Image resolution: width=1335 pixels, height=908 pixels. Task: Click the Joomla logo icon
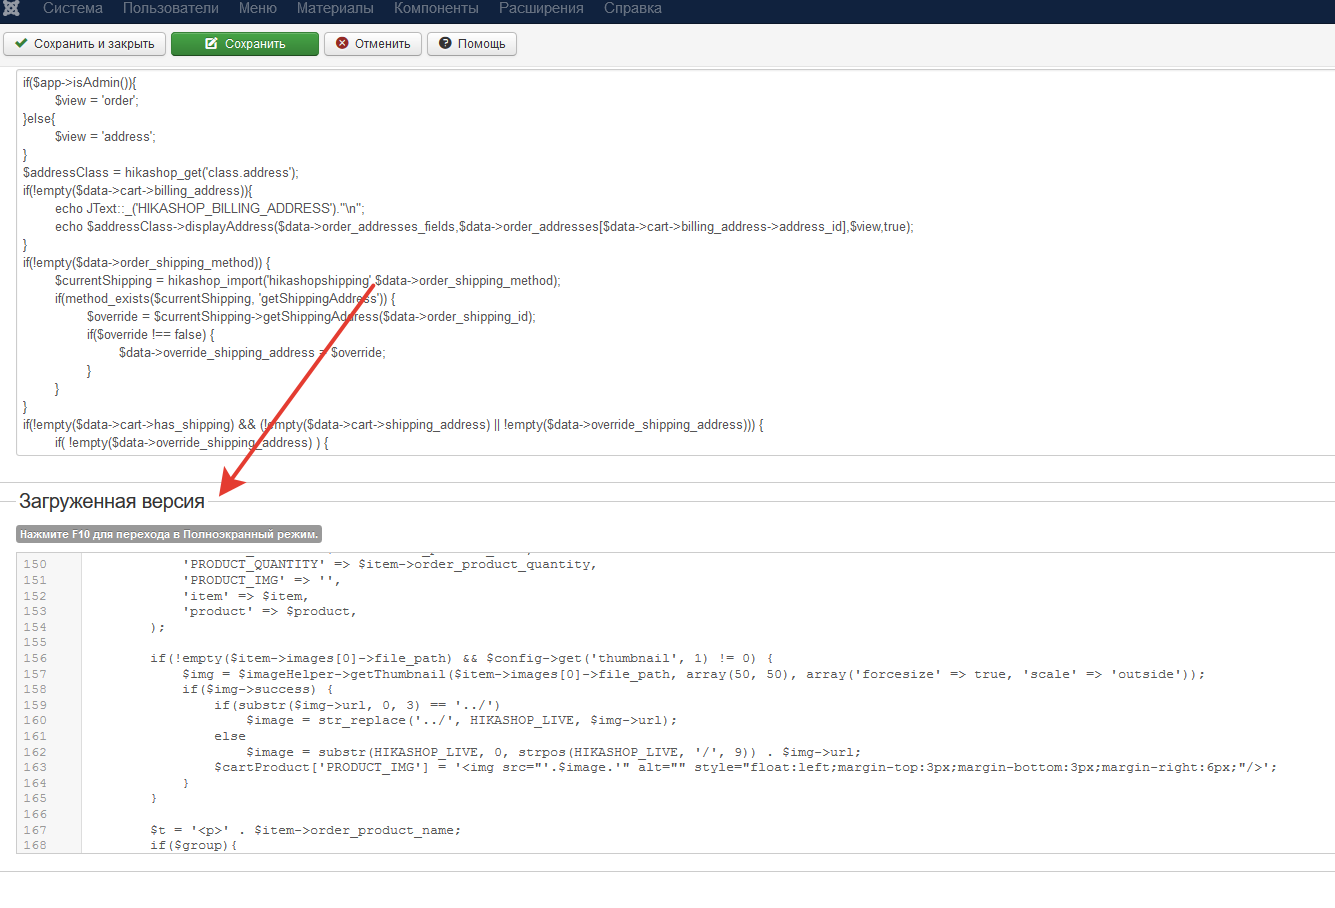coord(12,8)
